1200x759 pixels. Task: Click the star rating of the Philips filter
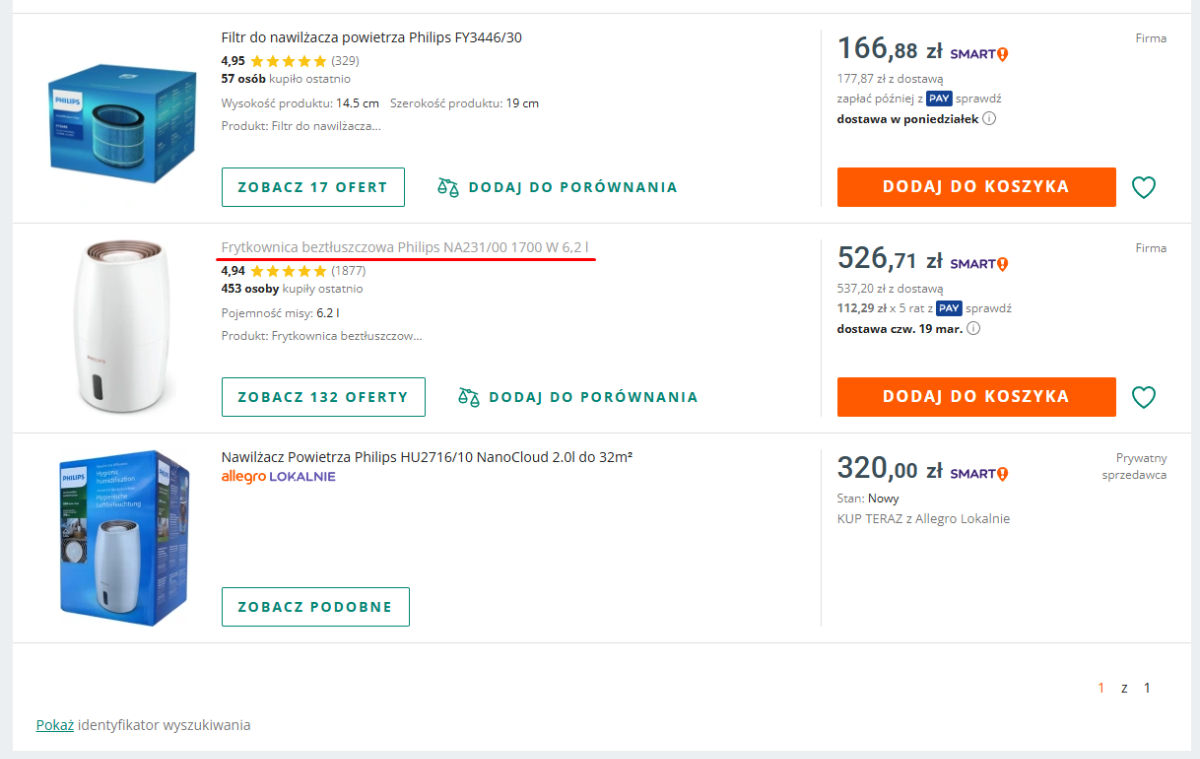click(x=288, y=61)
